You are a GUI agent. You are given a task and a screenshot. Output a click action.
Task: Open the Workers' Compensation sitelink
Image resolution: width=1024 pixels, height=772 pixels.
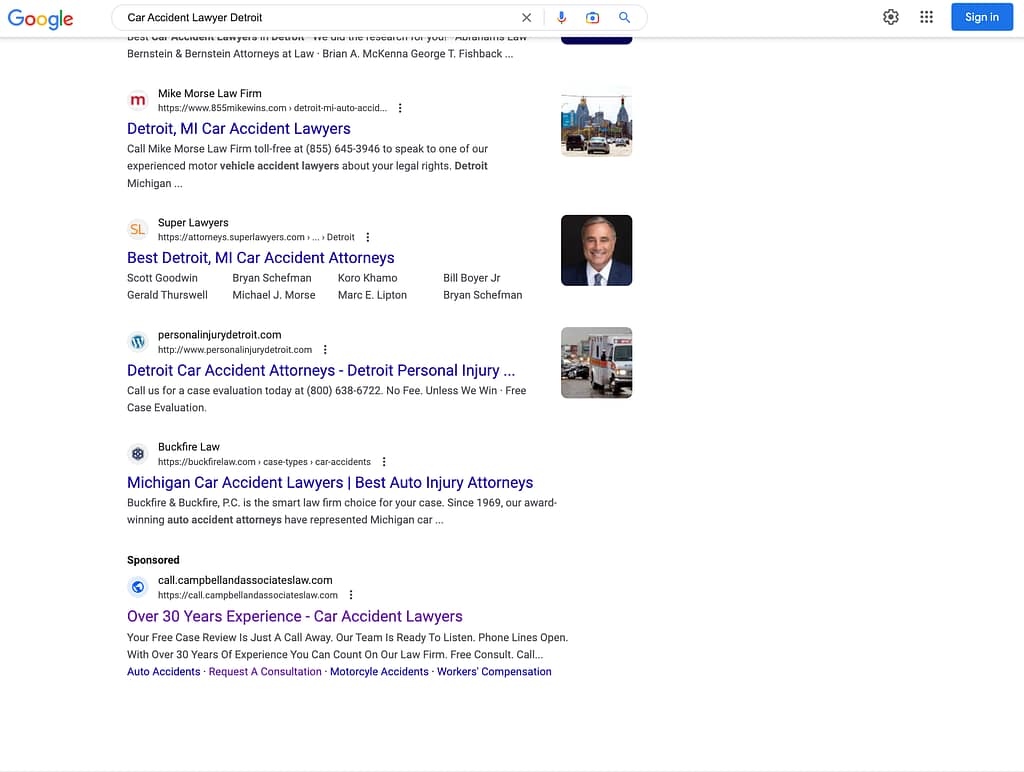[494, 671]
